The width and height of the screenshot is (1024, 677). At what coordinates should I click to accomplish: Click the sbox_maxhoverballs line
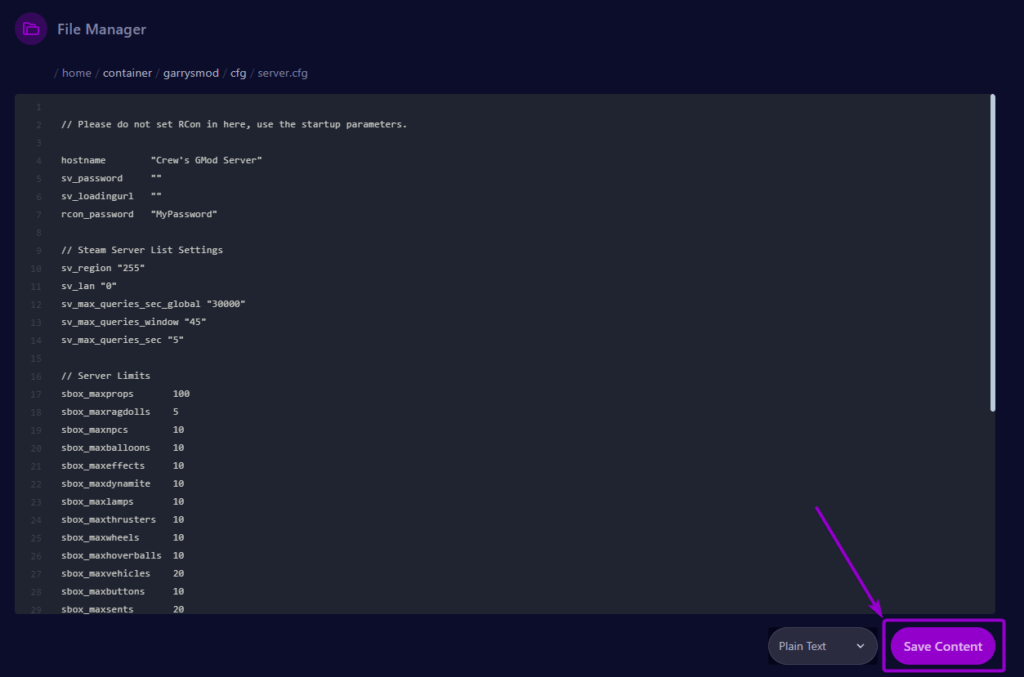(123, 556)
